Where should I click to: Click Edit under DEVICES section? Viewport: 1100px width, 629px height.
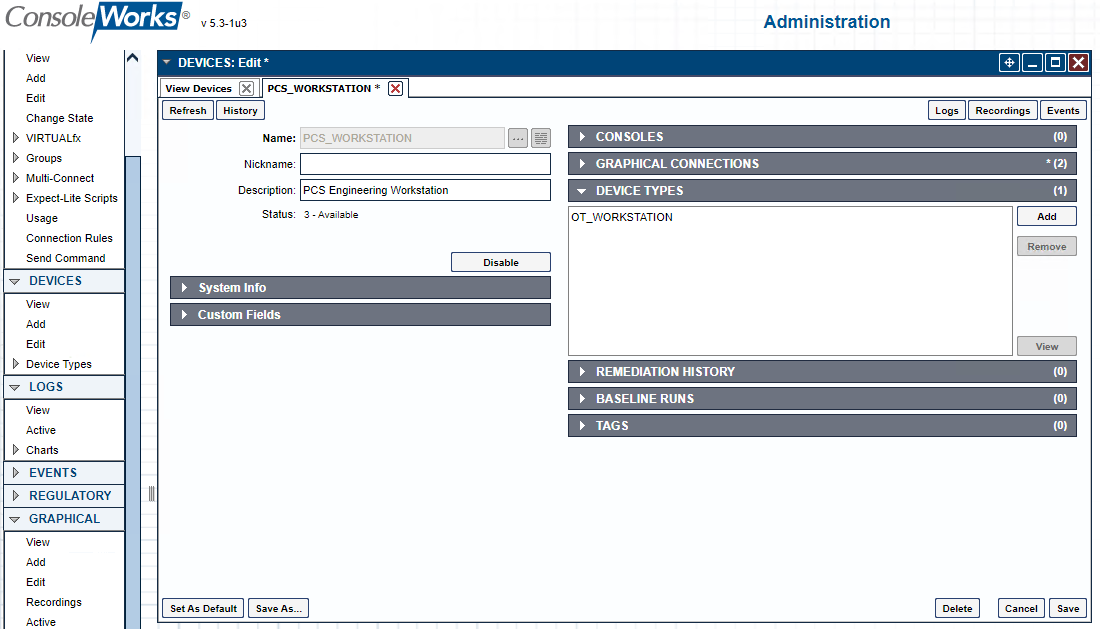click(36, 344)
